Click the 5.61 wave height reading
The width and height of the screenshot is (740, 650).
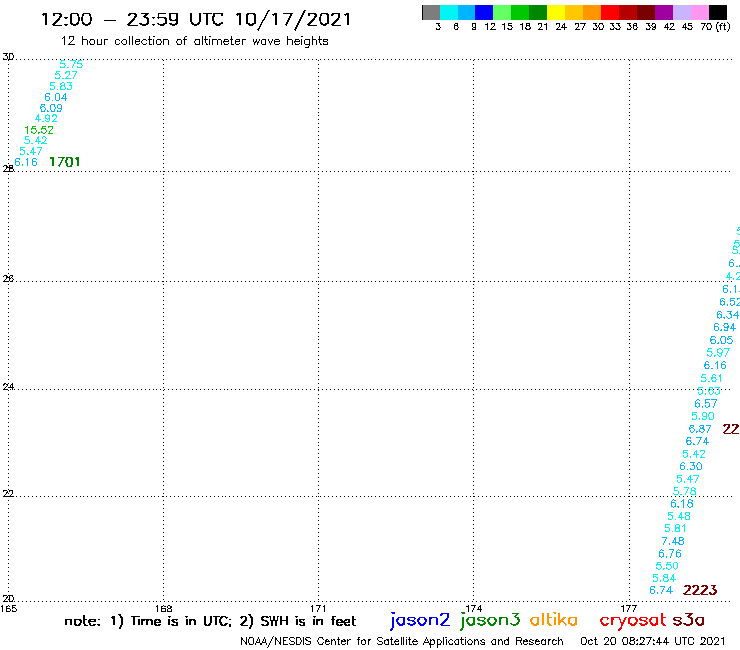711,378
